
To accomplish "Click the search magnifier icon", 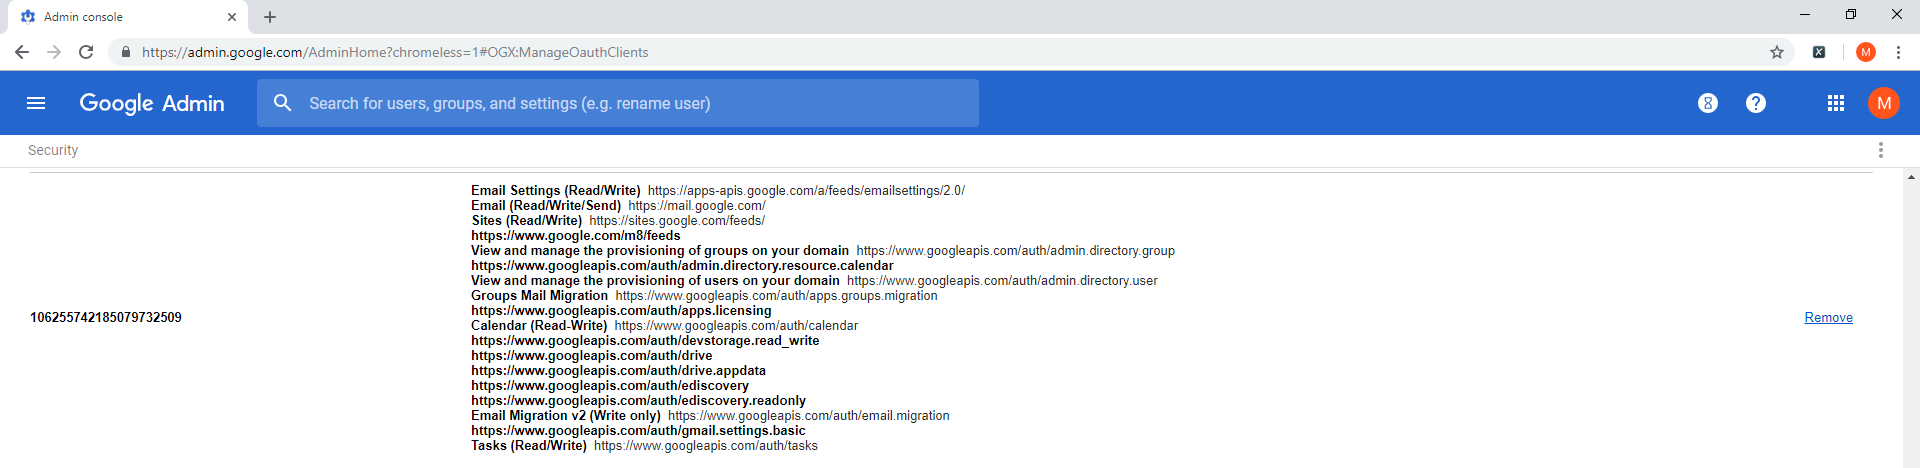I will click(x=283, y=103).
